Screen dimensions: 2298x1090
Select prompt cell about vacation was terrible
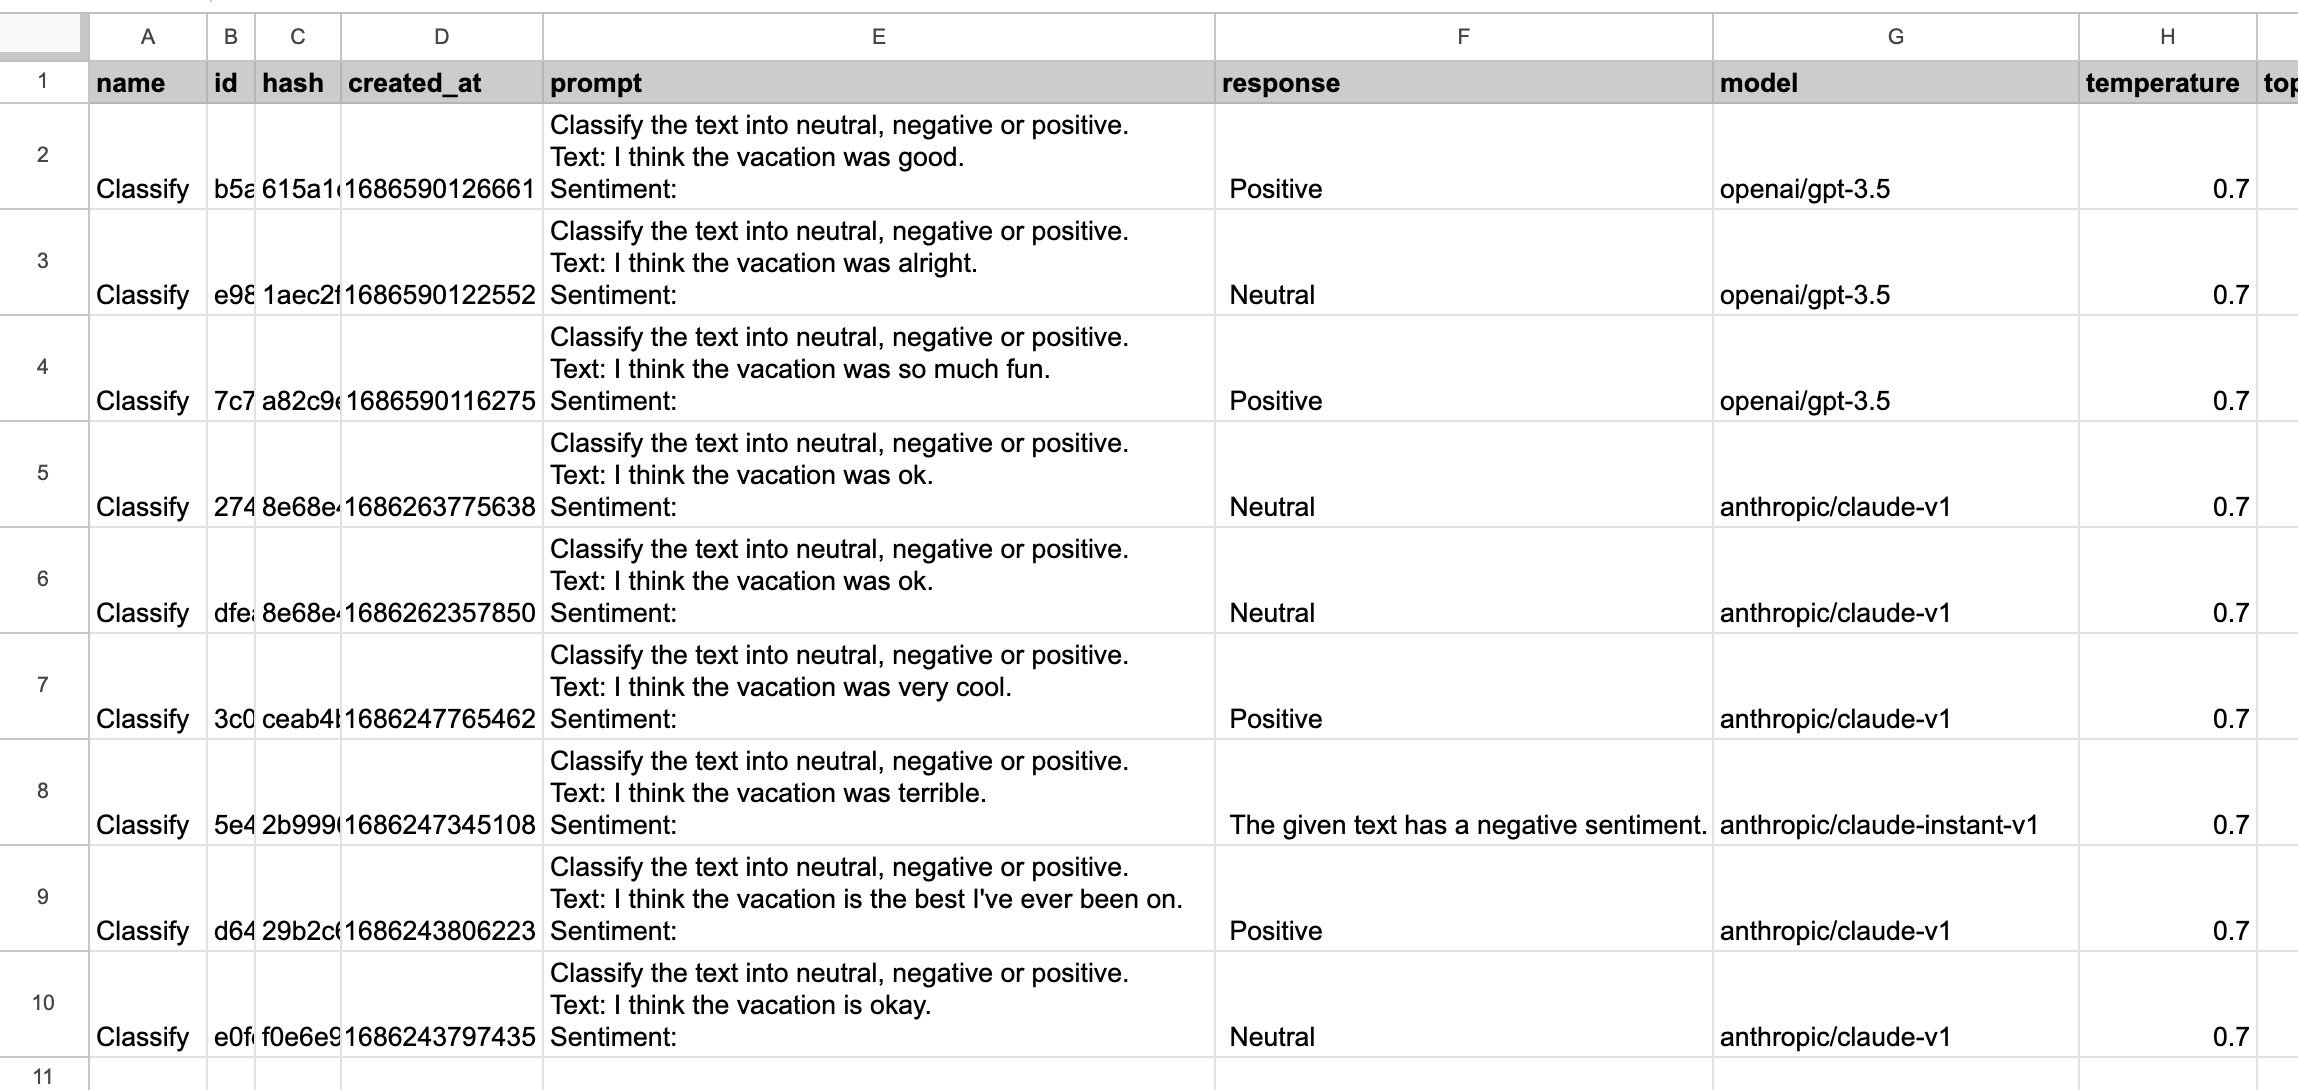point(879,793)
